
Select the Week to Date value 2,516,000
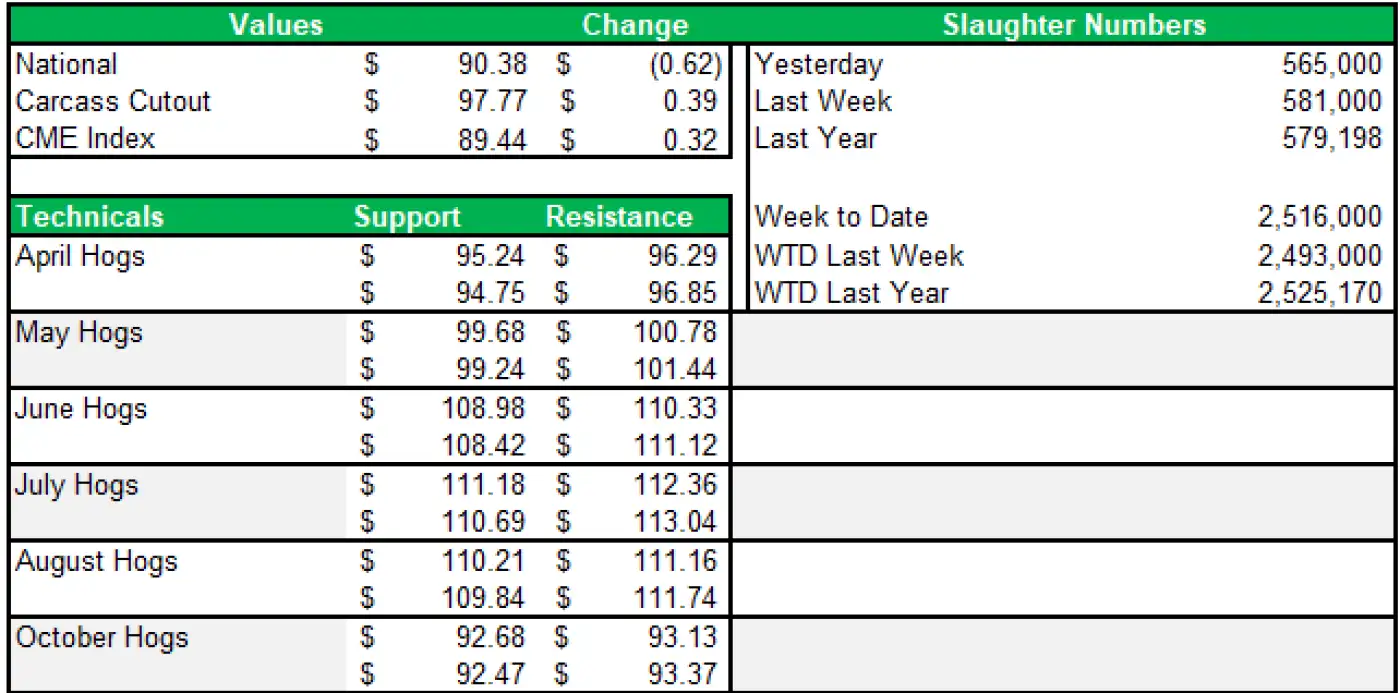[x=1319, y=217]
